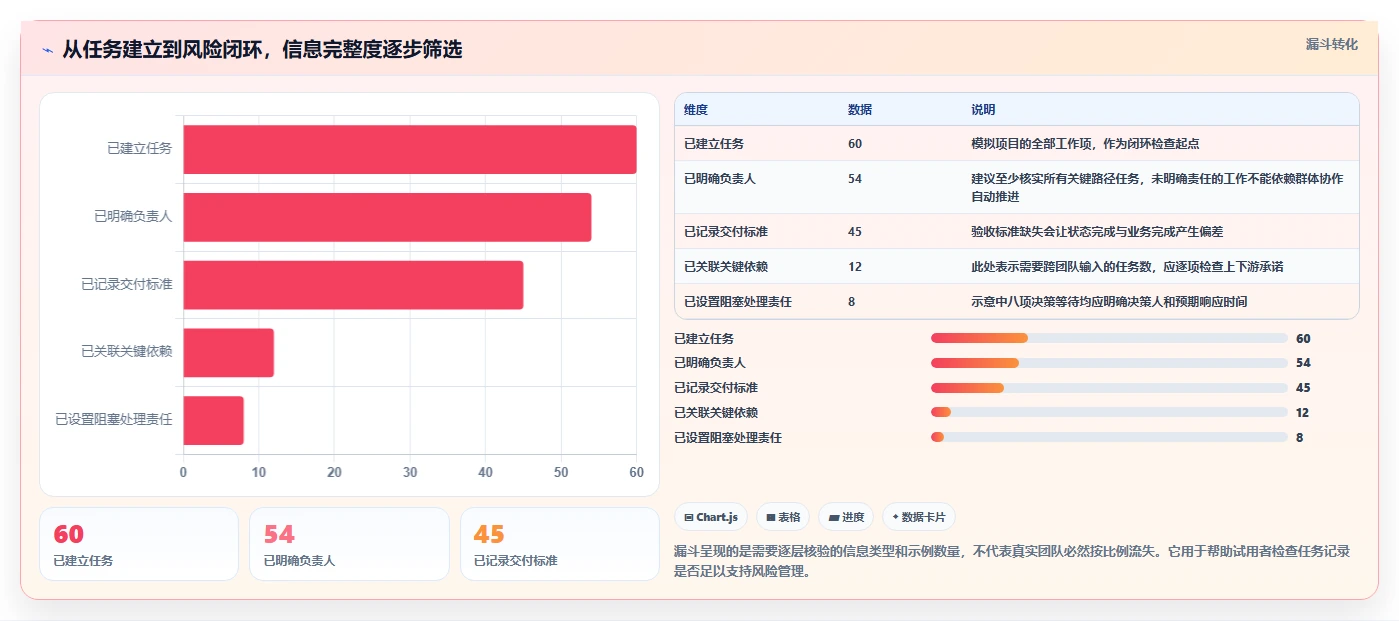Click the 已明确负责人 cell in the table
The height and width of the screenshot is (621, 1399).
pos(720,179)
